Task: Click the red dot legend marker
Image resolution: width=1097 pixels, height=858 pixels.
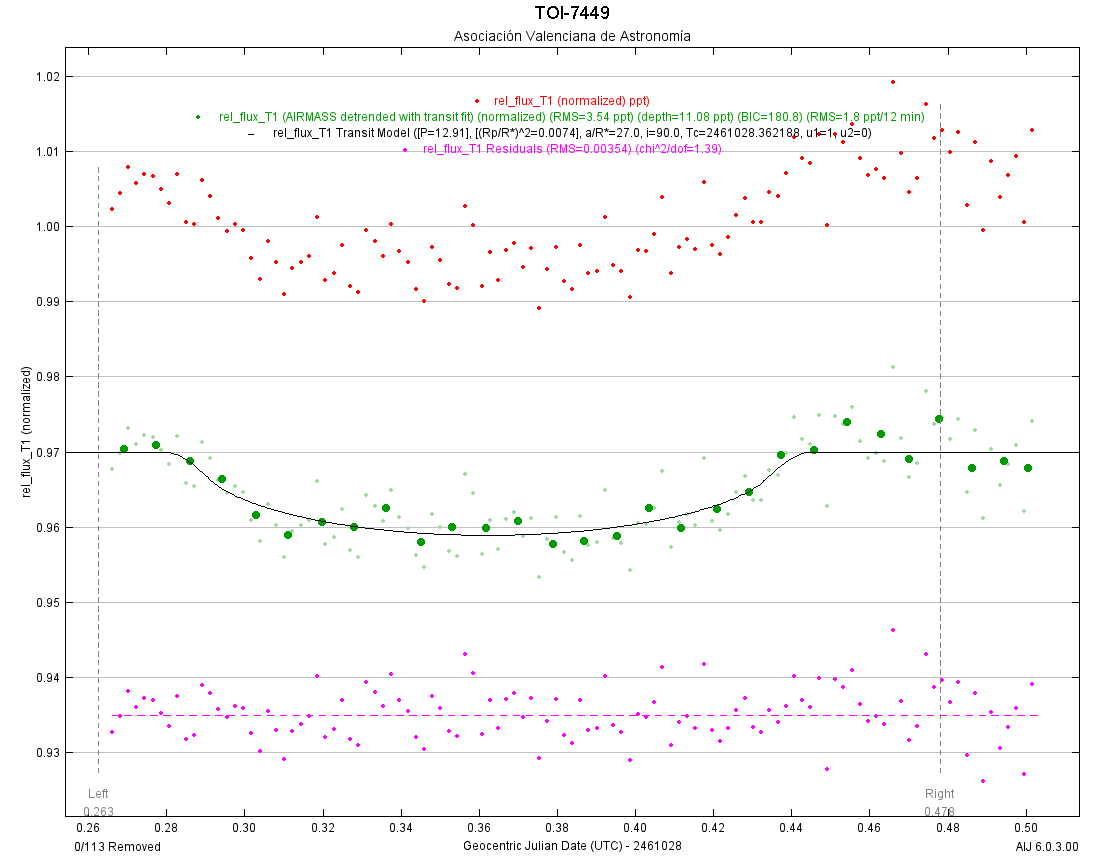Action: [x=477, y=101]
